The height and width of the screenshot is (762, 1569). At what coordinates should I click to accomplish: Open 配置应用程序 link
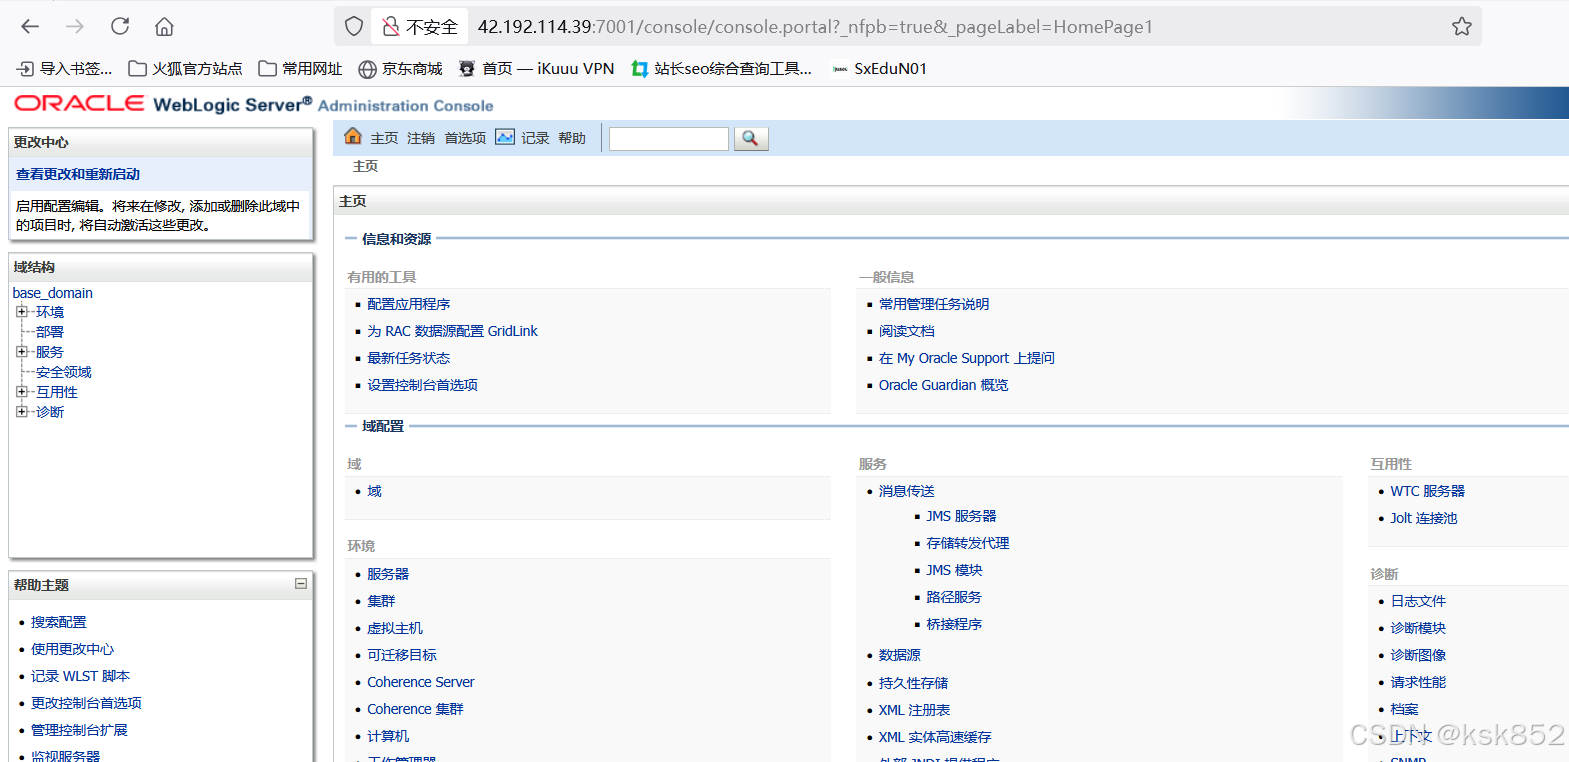[409, 304]
